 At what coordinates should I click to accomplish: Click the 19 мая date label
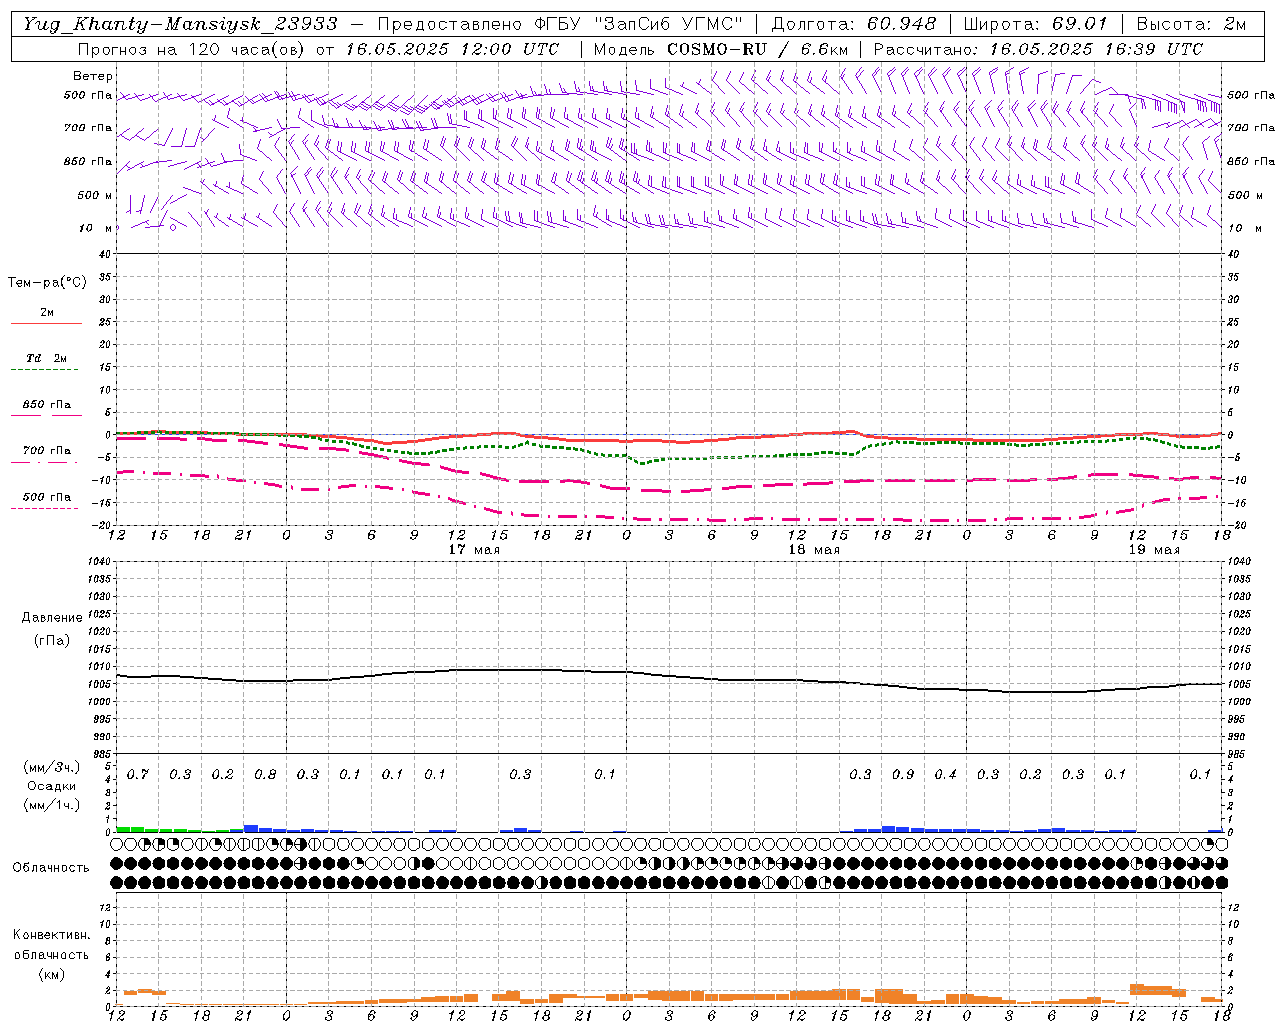point(1154,550)
